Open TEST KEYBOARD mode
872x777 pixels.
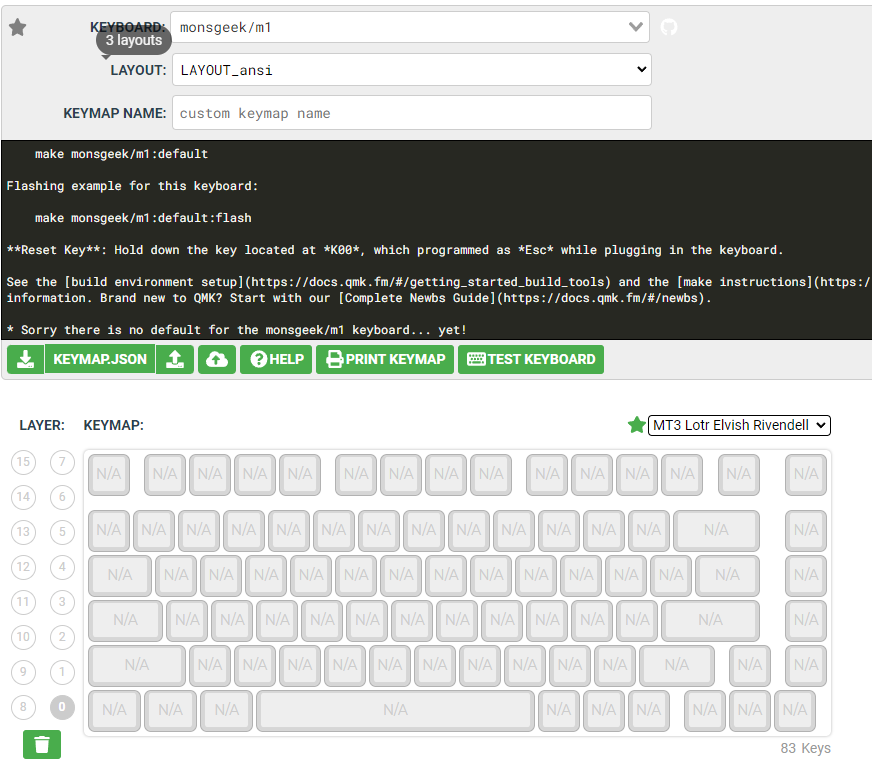coord(531,359)
